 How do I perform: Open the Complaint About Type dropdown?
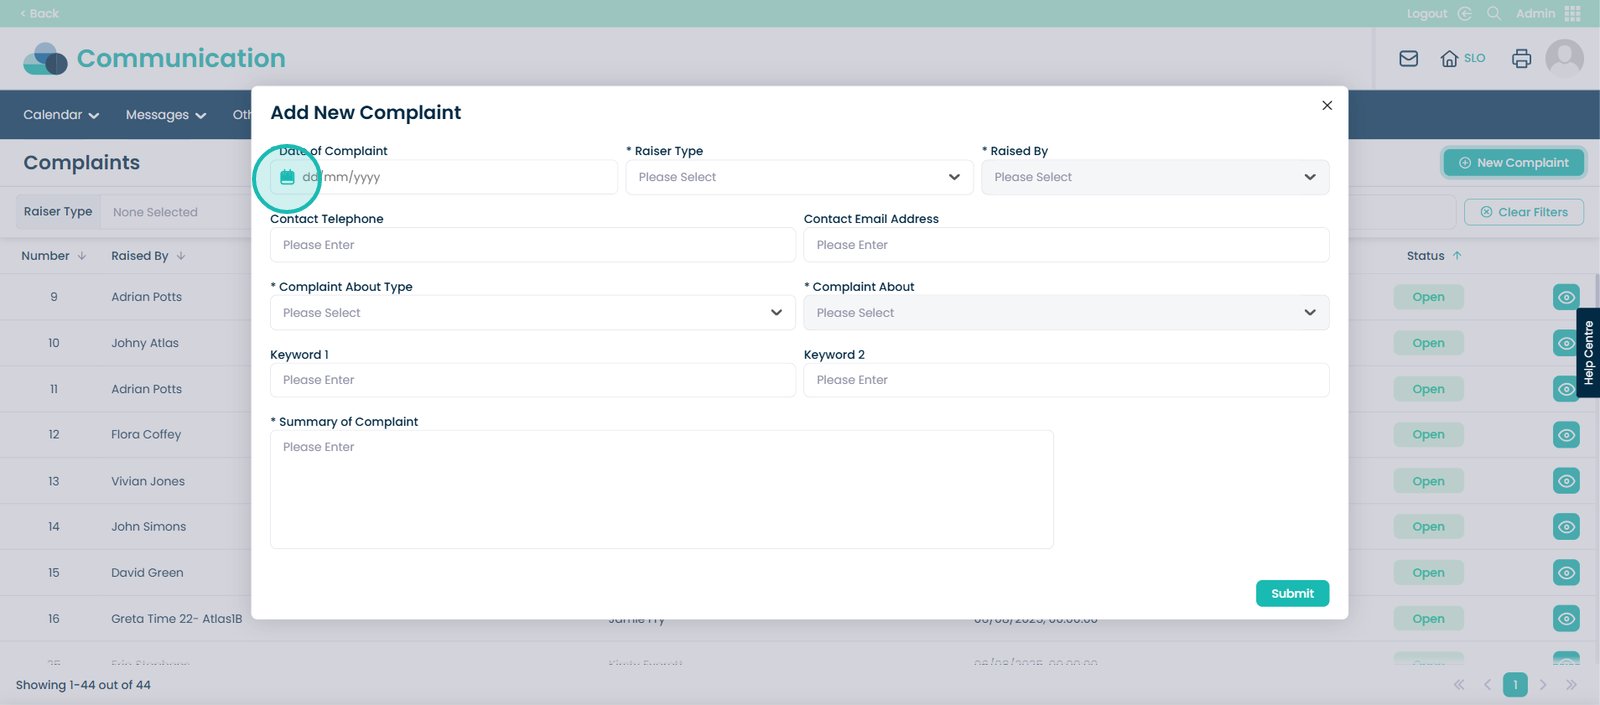point(533,313)
